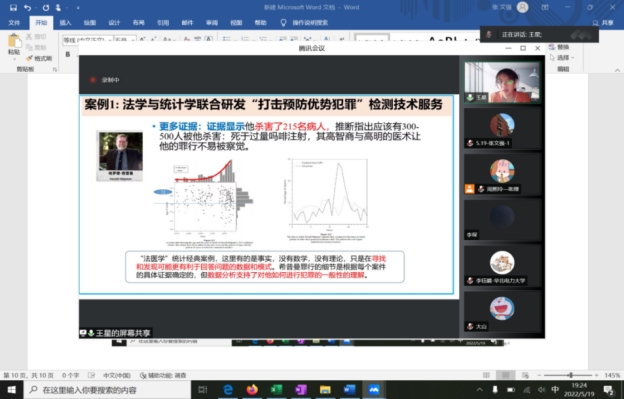Launch Firefox from the taskbar

point(252,389)
